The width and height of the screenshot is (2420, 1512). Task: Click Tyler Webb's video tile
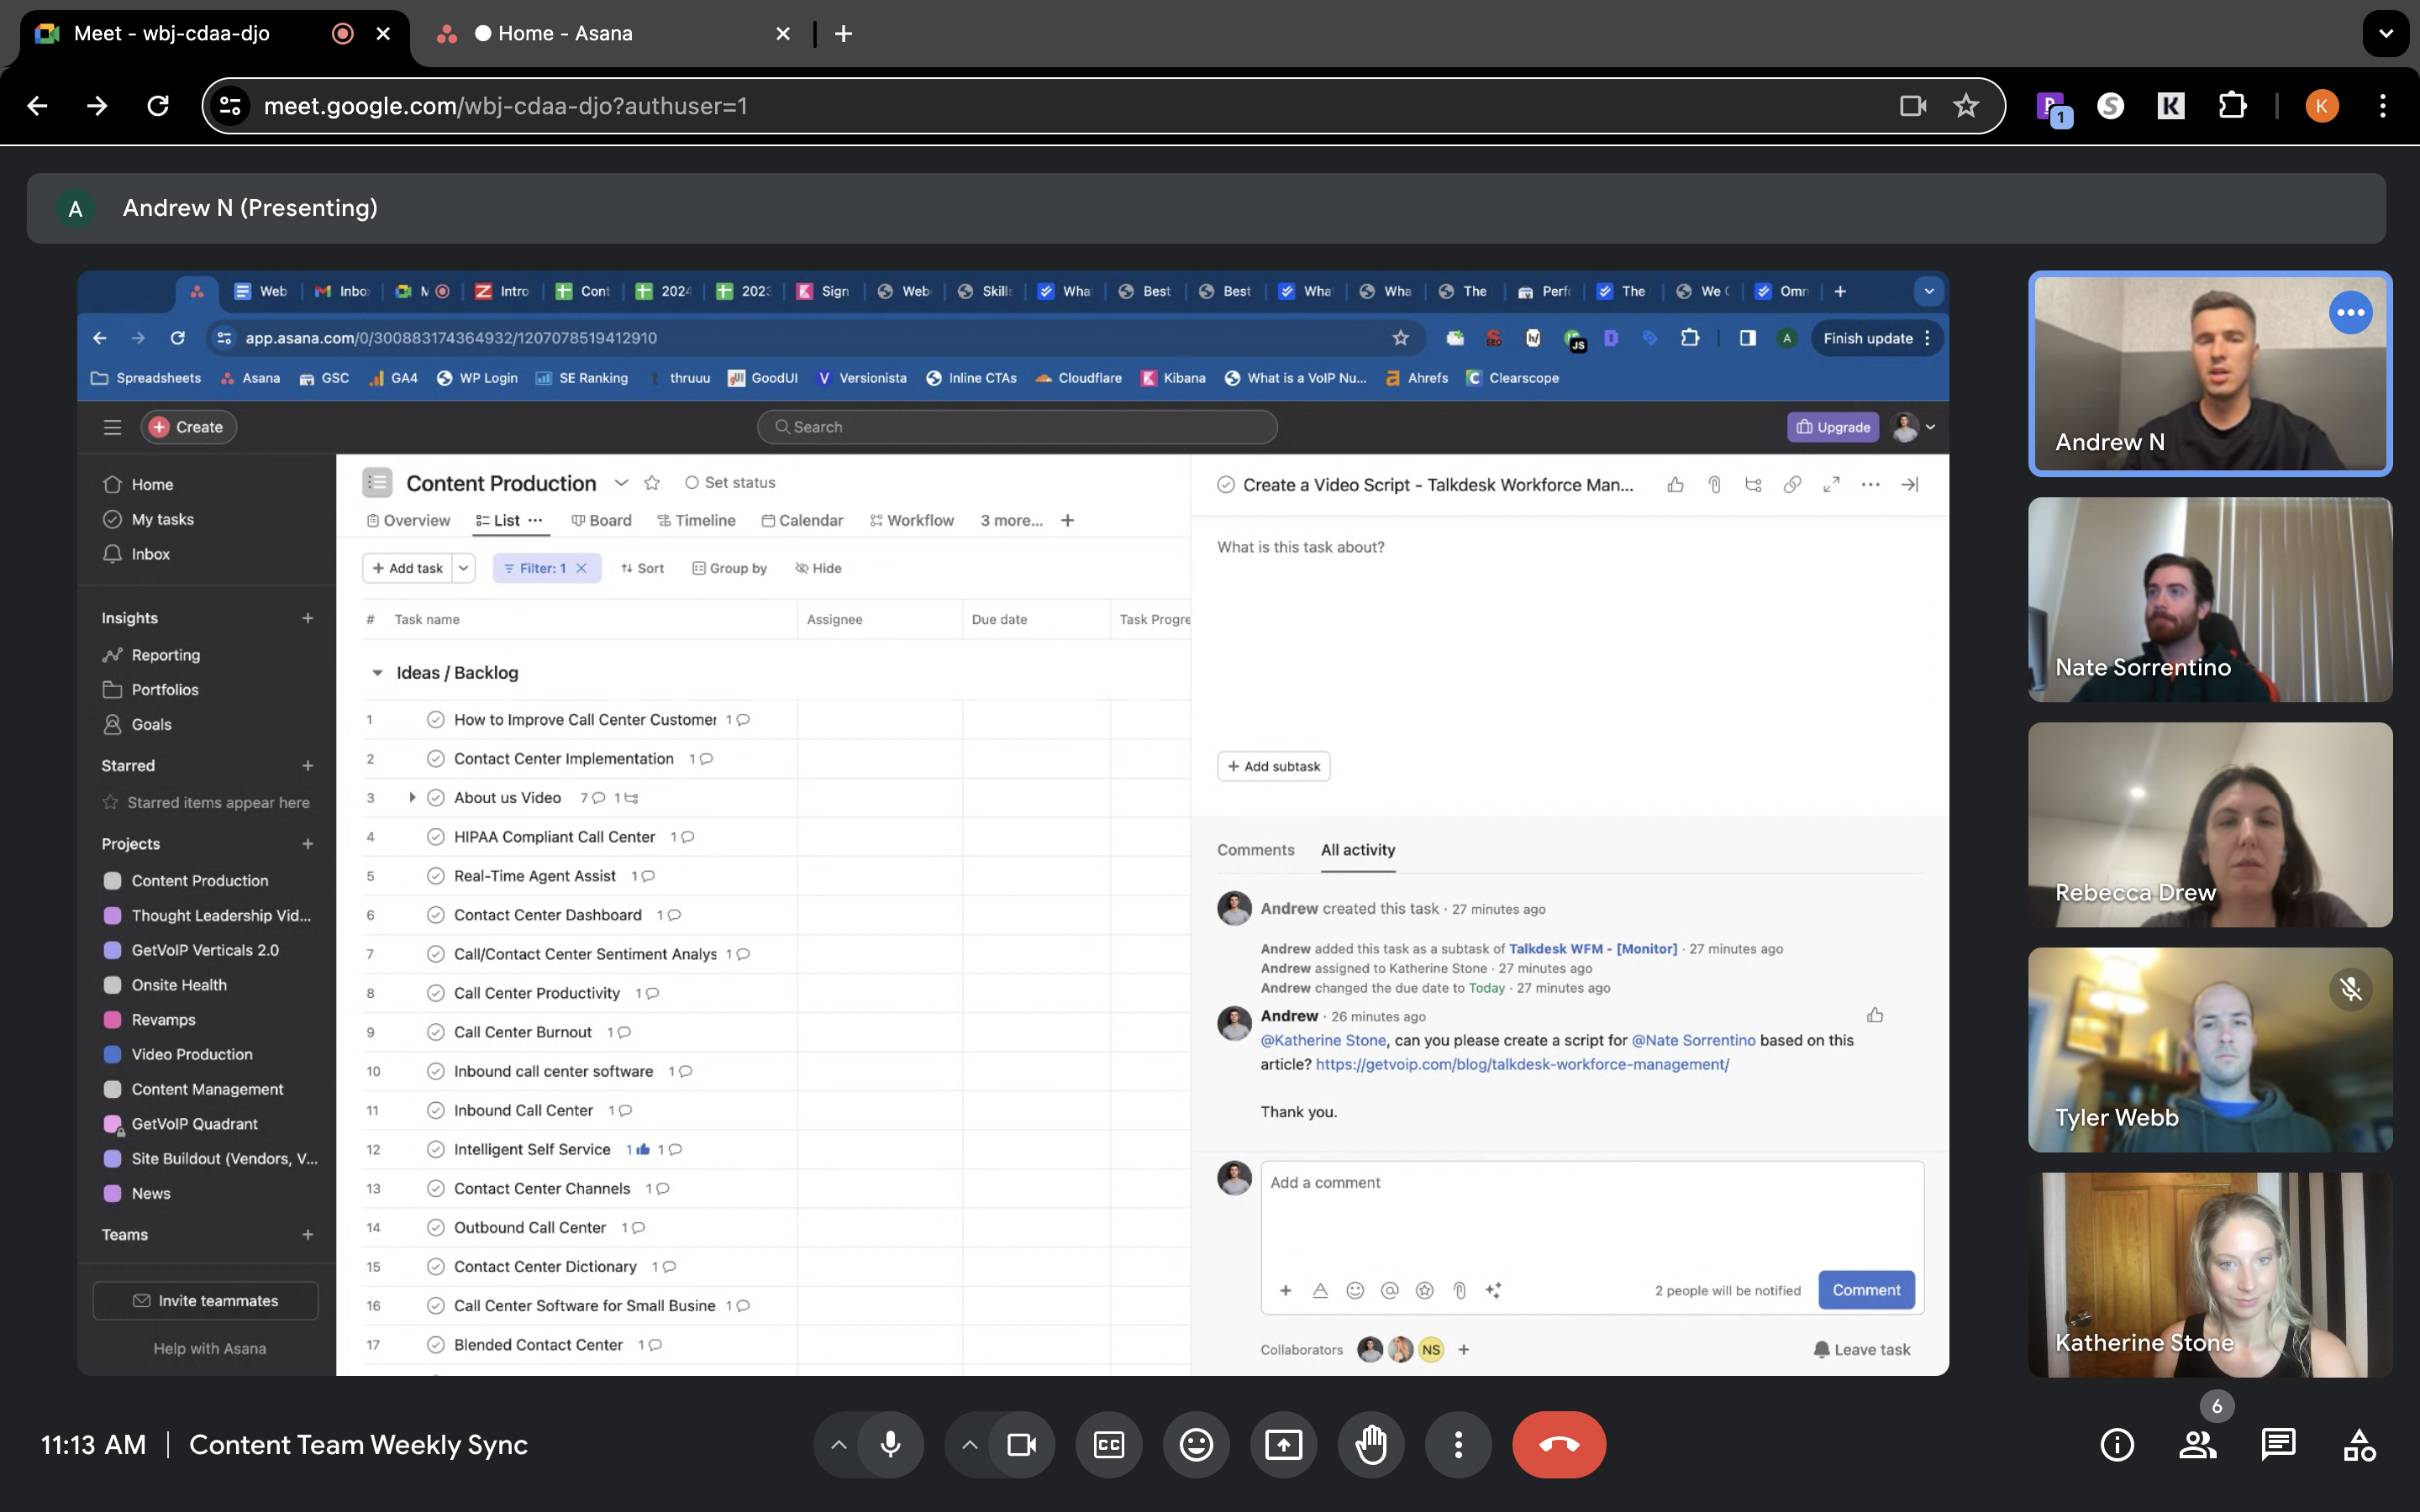pyautogui.click(x=2210, y=1049)
